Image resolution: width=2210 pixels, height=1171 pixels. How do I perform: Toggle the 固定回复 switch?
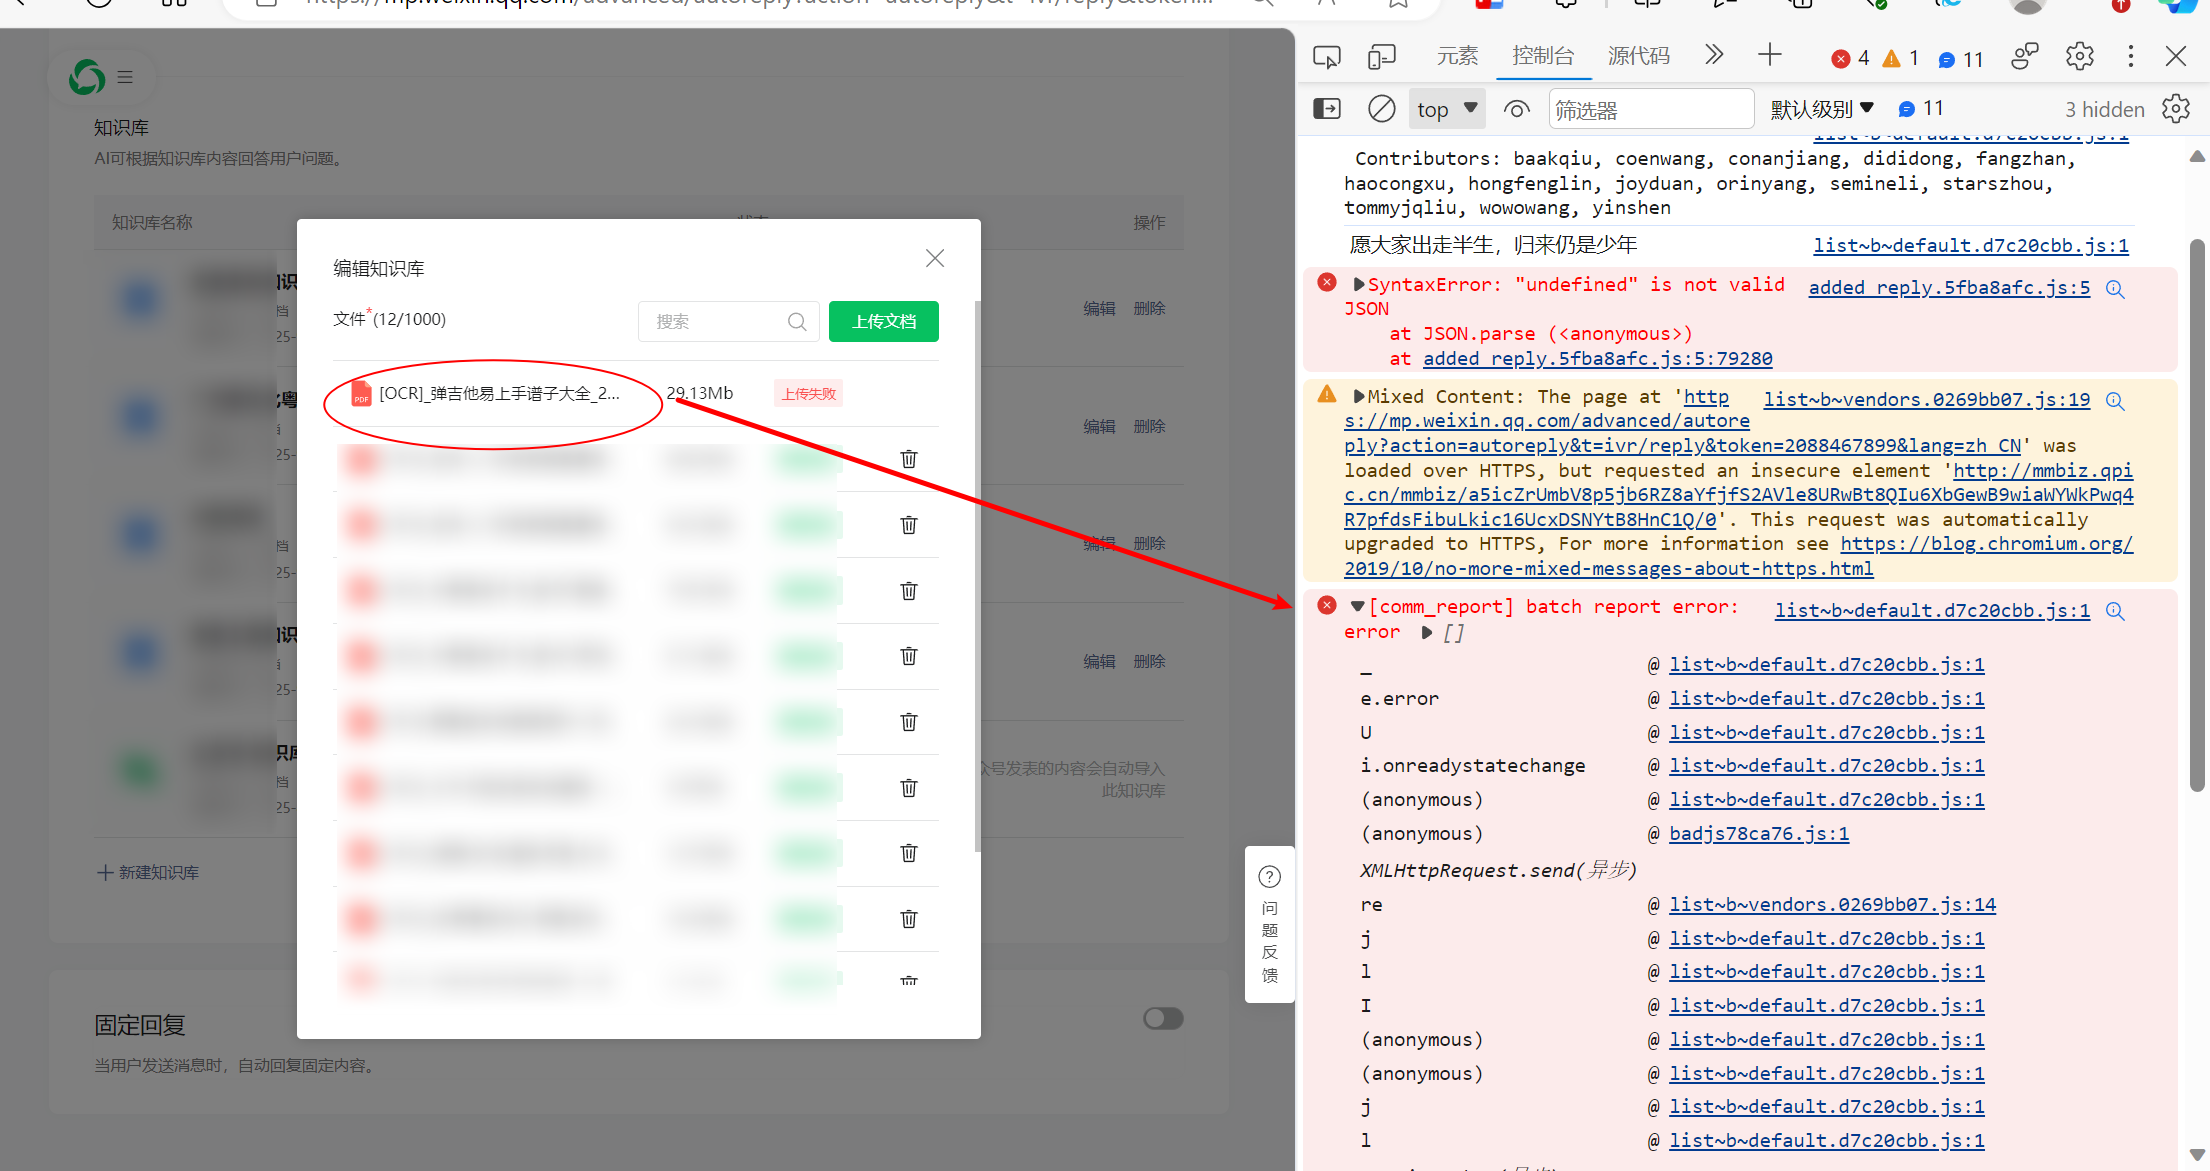click(1162, 1018)
